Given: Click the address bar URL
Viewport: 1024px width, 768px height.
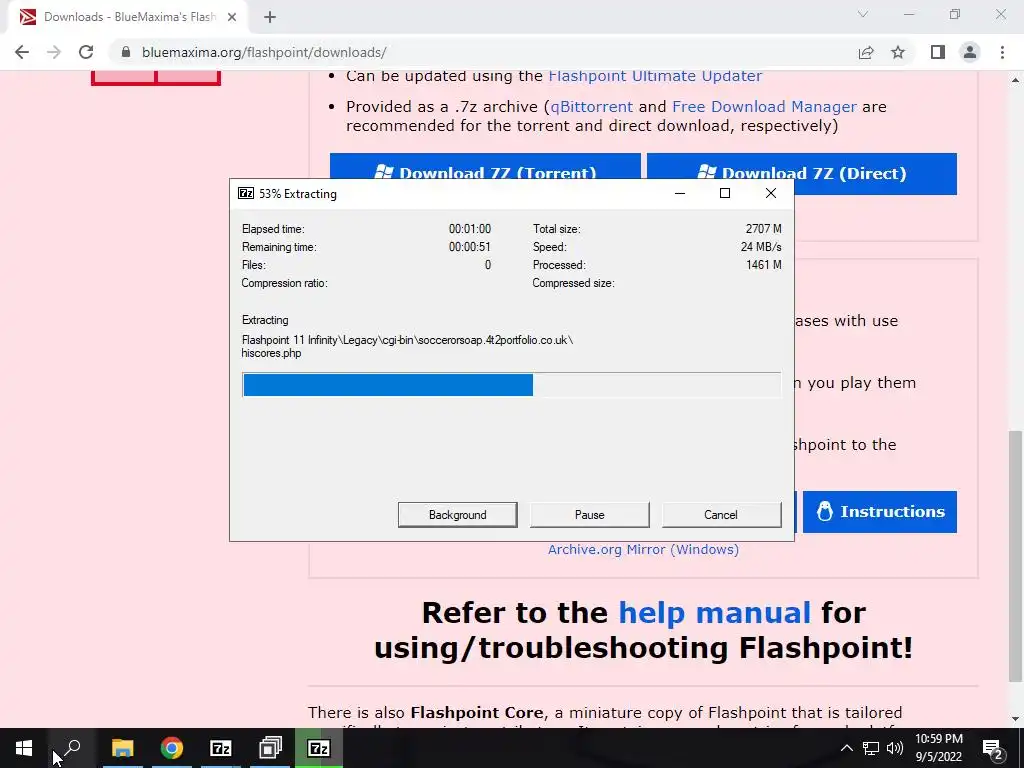Looking at the screenshot, I should click(x=264, y=52).
